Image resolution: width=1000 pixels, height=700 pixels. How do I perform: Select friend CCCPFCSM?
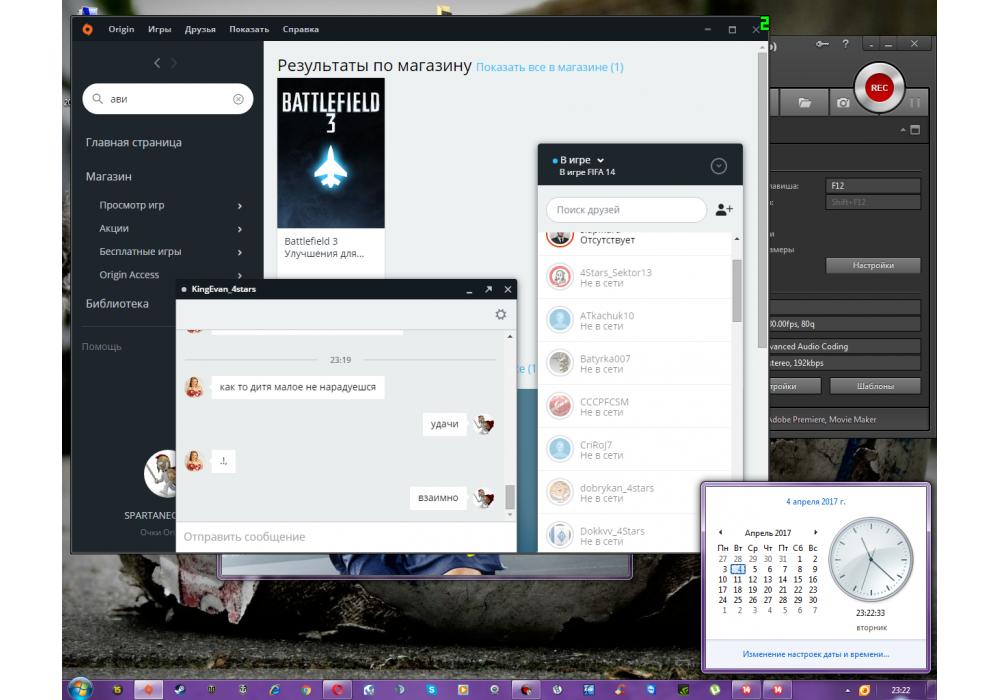point(635,406)
